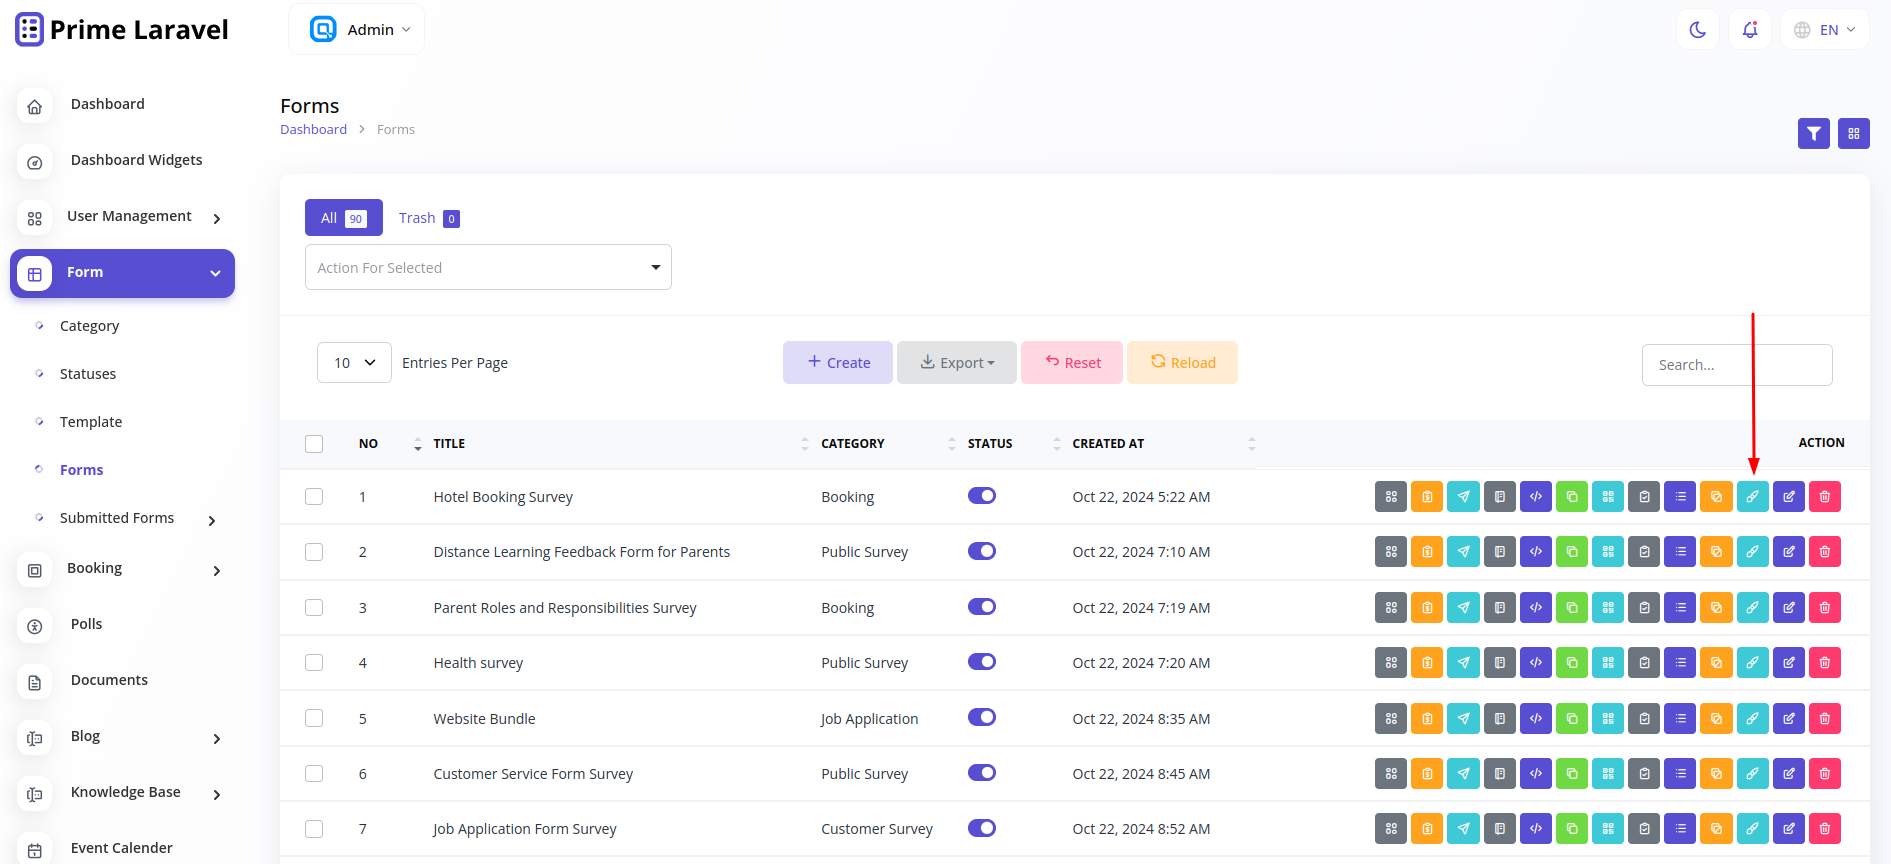Toggle status switch for Hotel Booking Survey

(x=982, y=496)
